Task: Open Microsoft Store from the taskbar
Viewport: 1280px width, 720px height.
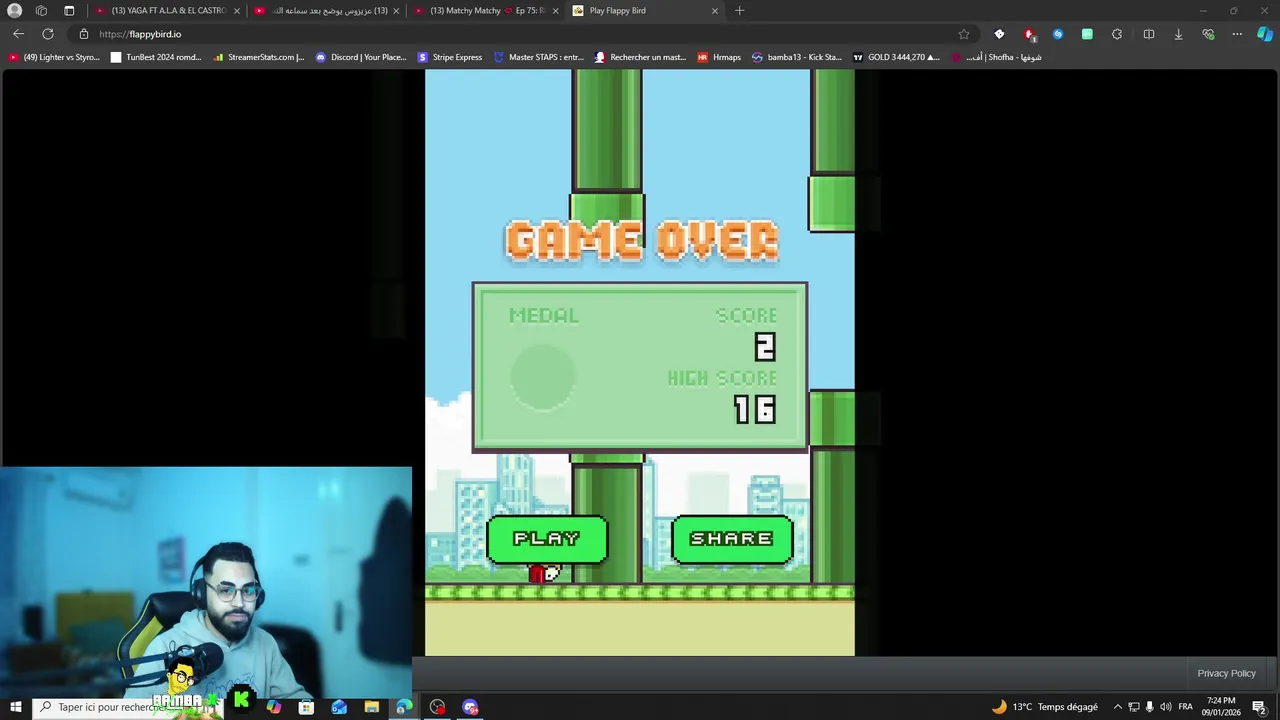Action: [306, 707]
